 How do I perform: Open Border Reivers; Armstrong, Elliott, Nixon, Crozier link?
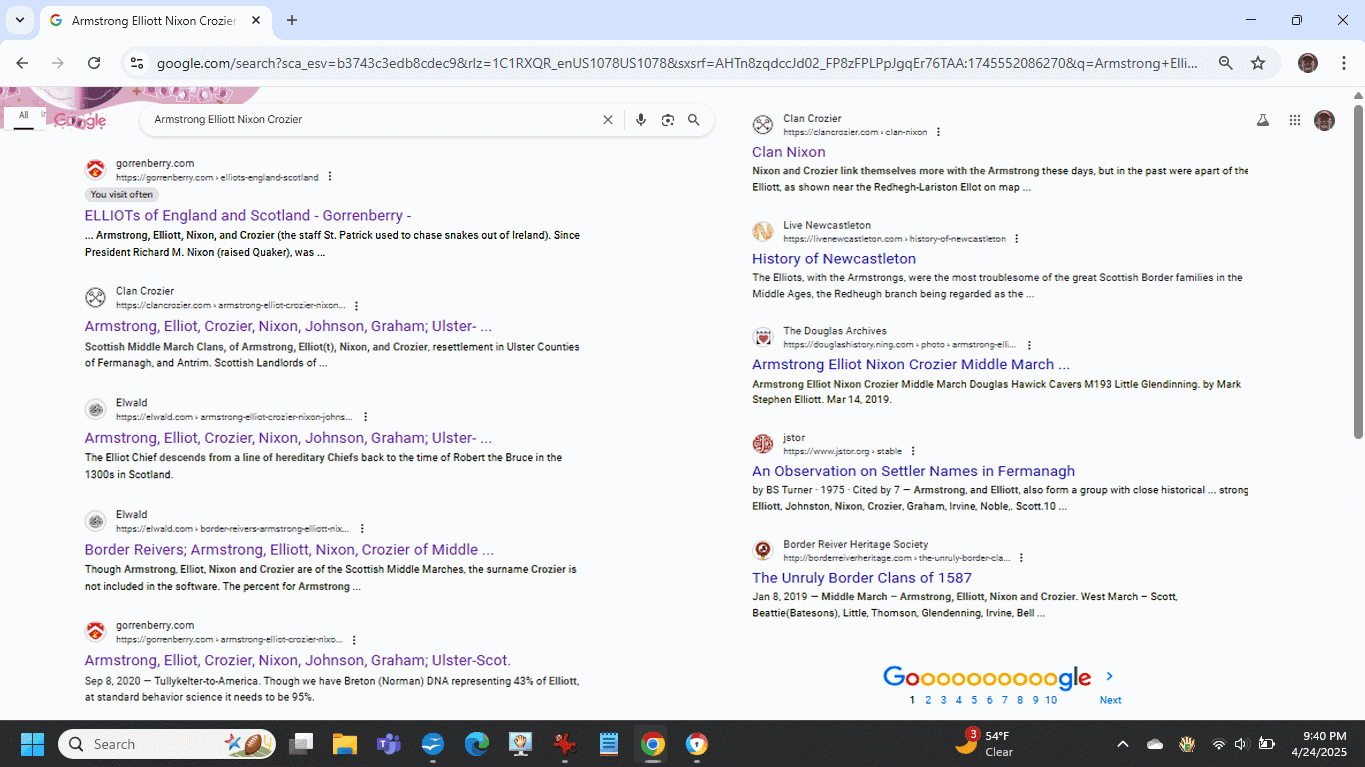289,549
